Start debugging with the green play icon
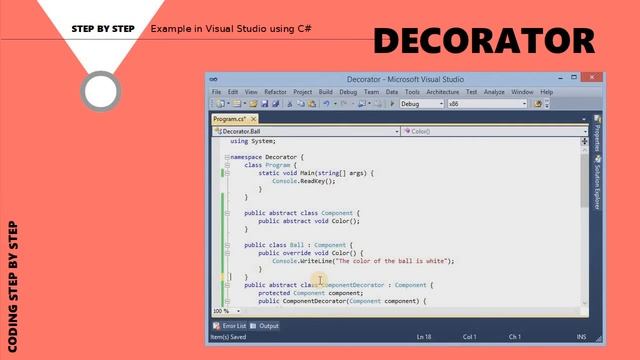 click(x=392, y=104)
